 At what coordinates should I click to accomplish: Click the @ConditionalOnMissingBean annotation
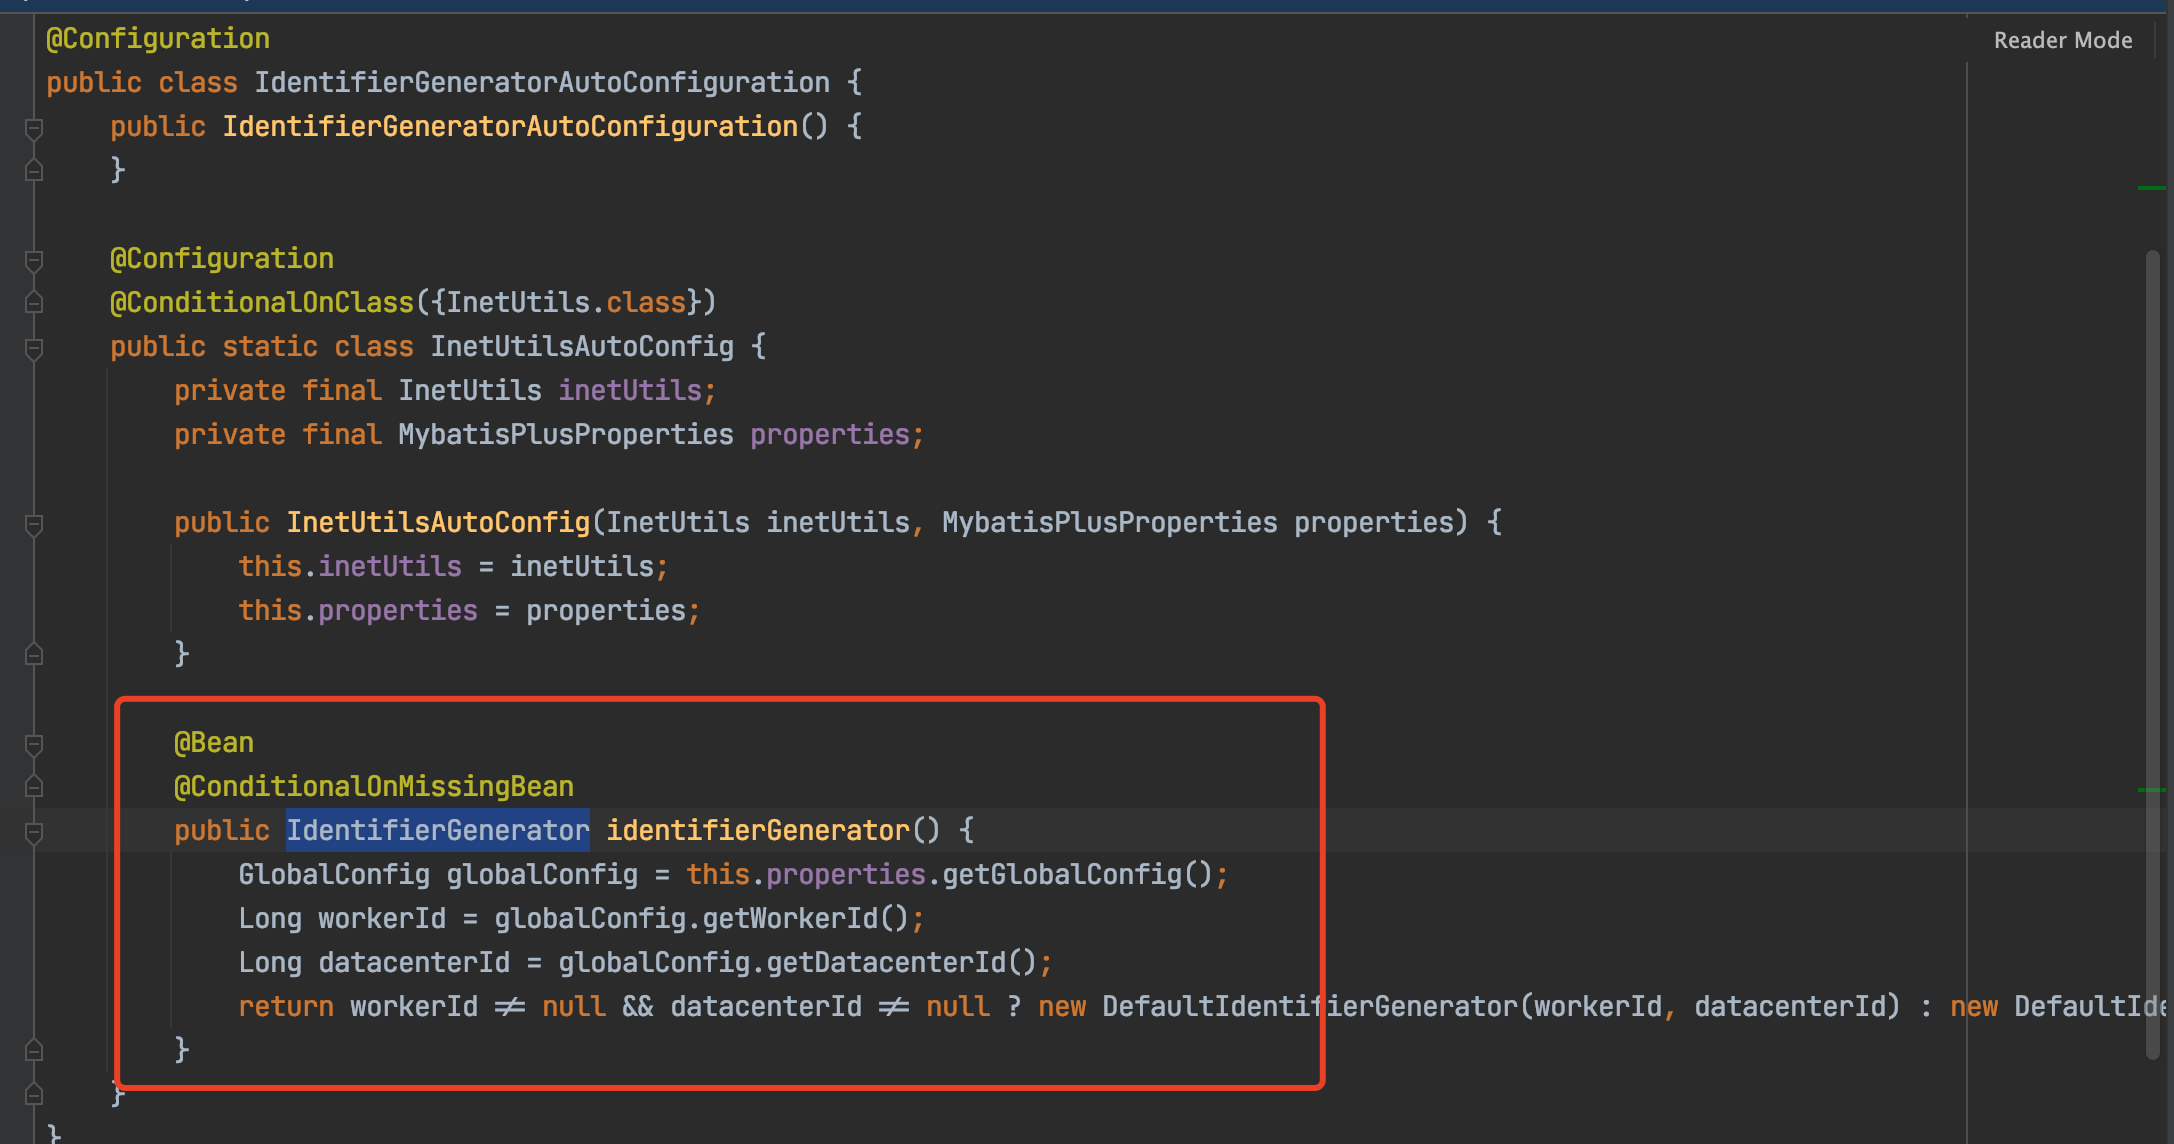(374, 787)
